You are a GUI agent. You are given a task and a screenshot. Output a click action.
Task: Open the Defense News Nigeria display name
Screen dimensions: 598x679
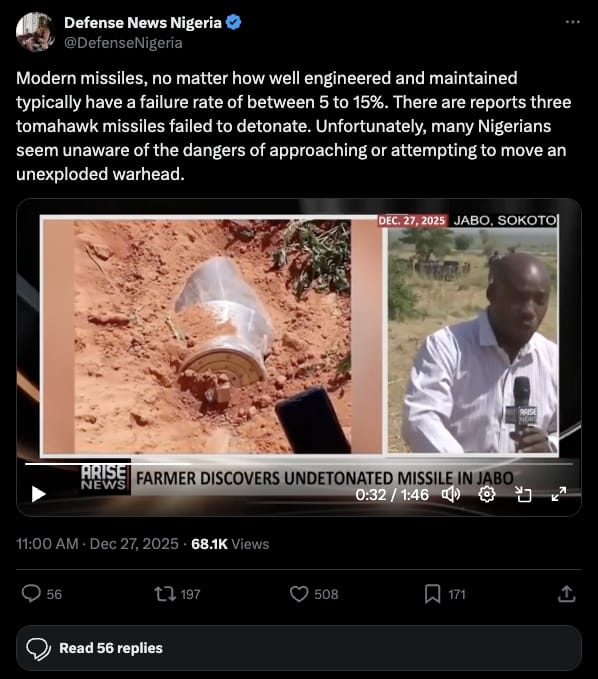coord(143,23)
